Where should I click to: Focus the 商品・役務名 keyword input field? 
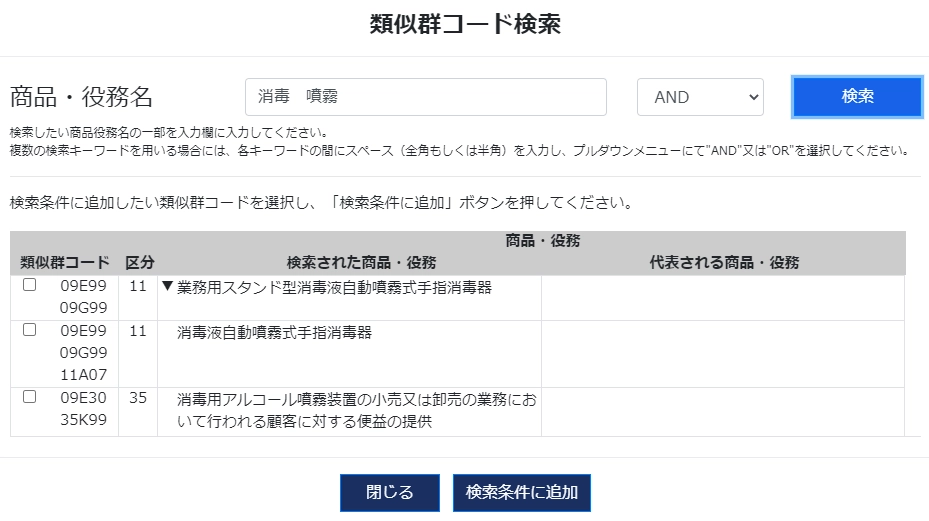point(425,97)
